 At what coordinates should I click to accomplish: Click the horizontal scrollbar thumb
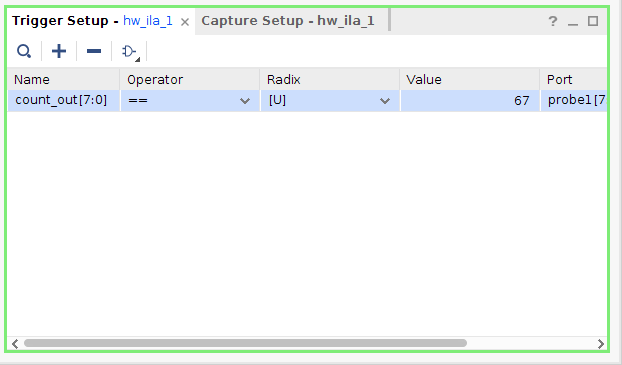tap(245, 343)
